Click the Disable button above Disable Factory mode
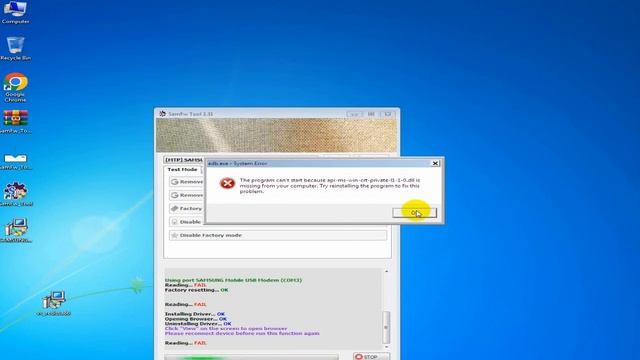Viewport: 640px width, 360px height. pos(186,222)
